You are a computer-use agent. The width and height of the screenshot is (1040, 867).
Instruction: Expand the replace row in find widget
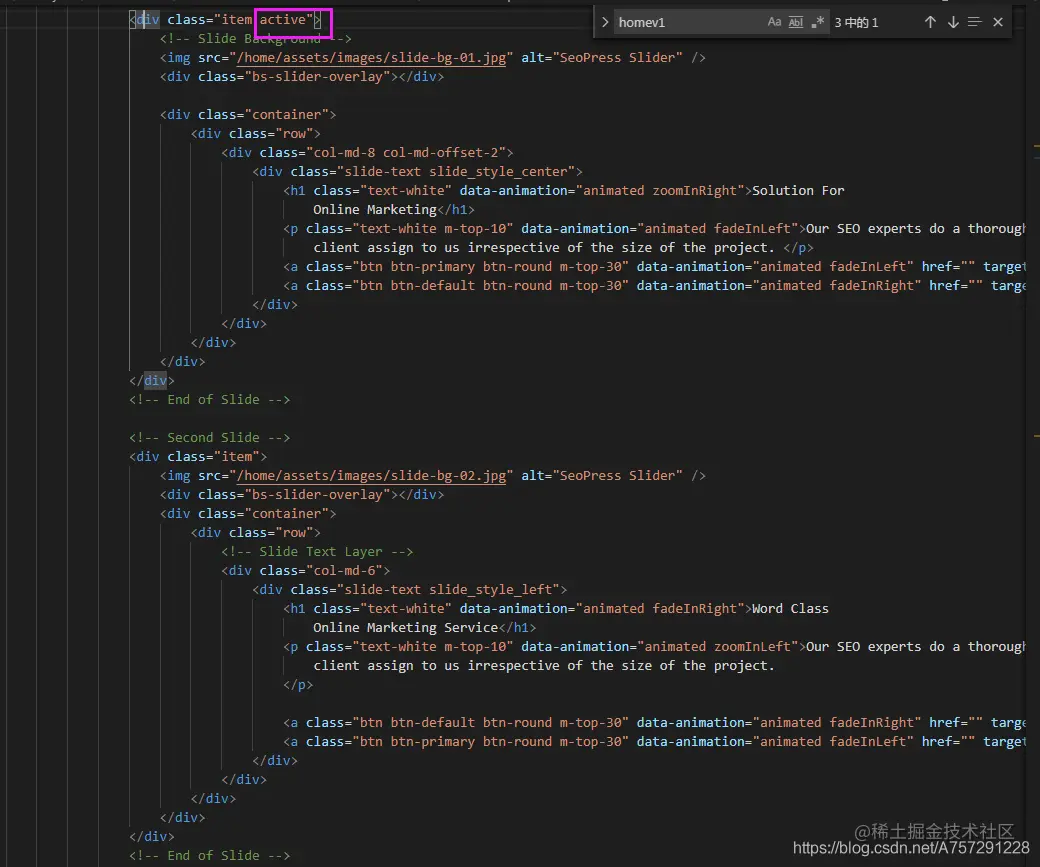pos(604,22)
